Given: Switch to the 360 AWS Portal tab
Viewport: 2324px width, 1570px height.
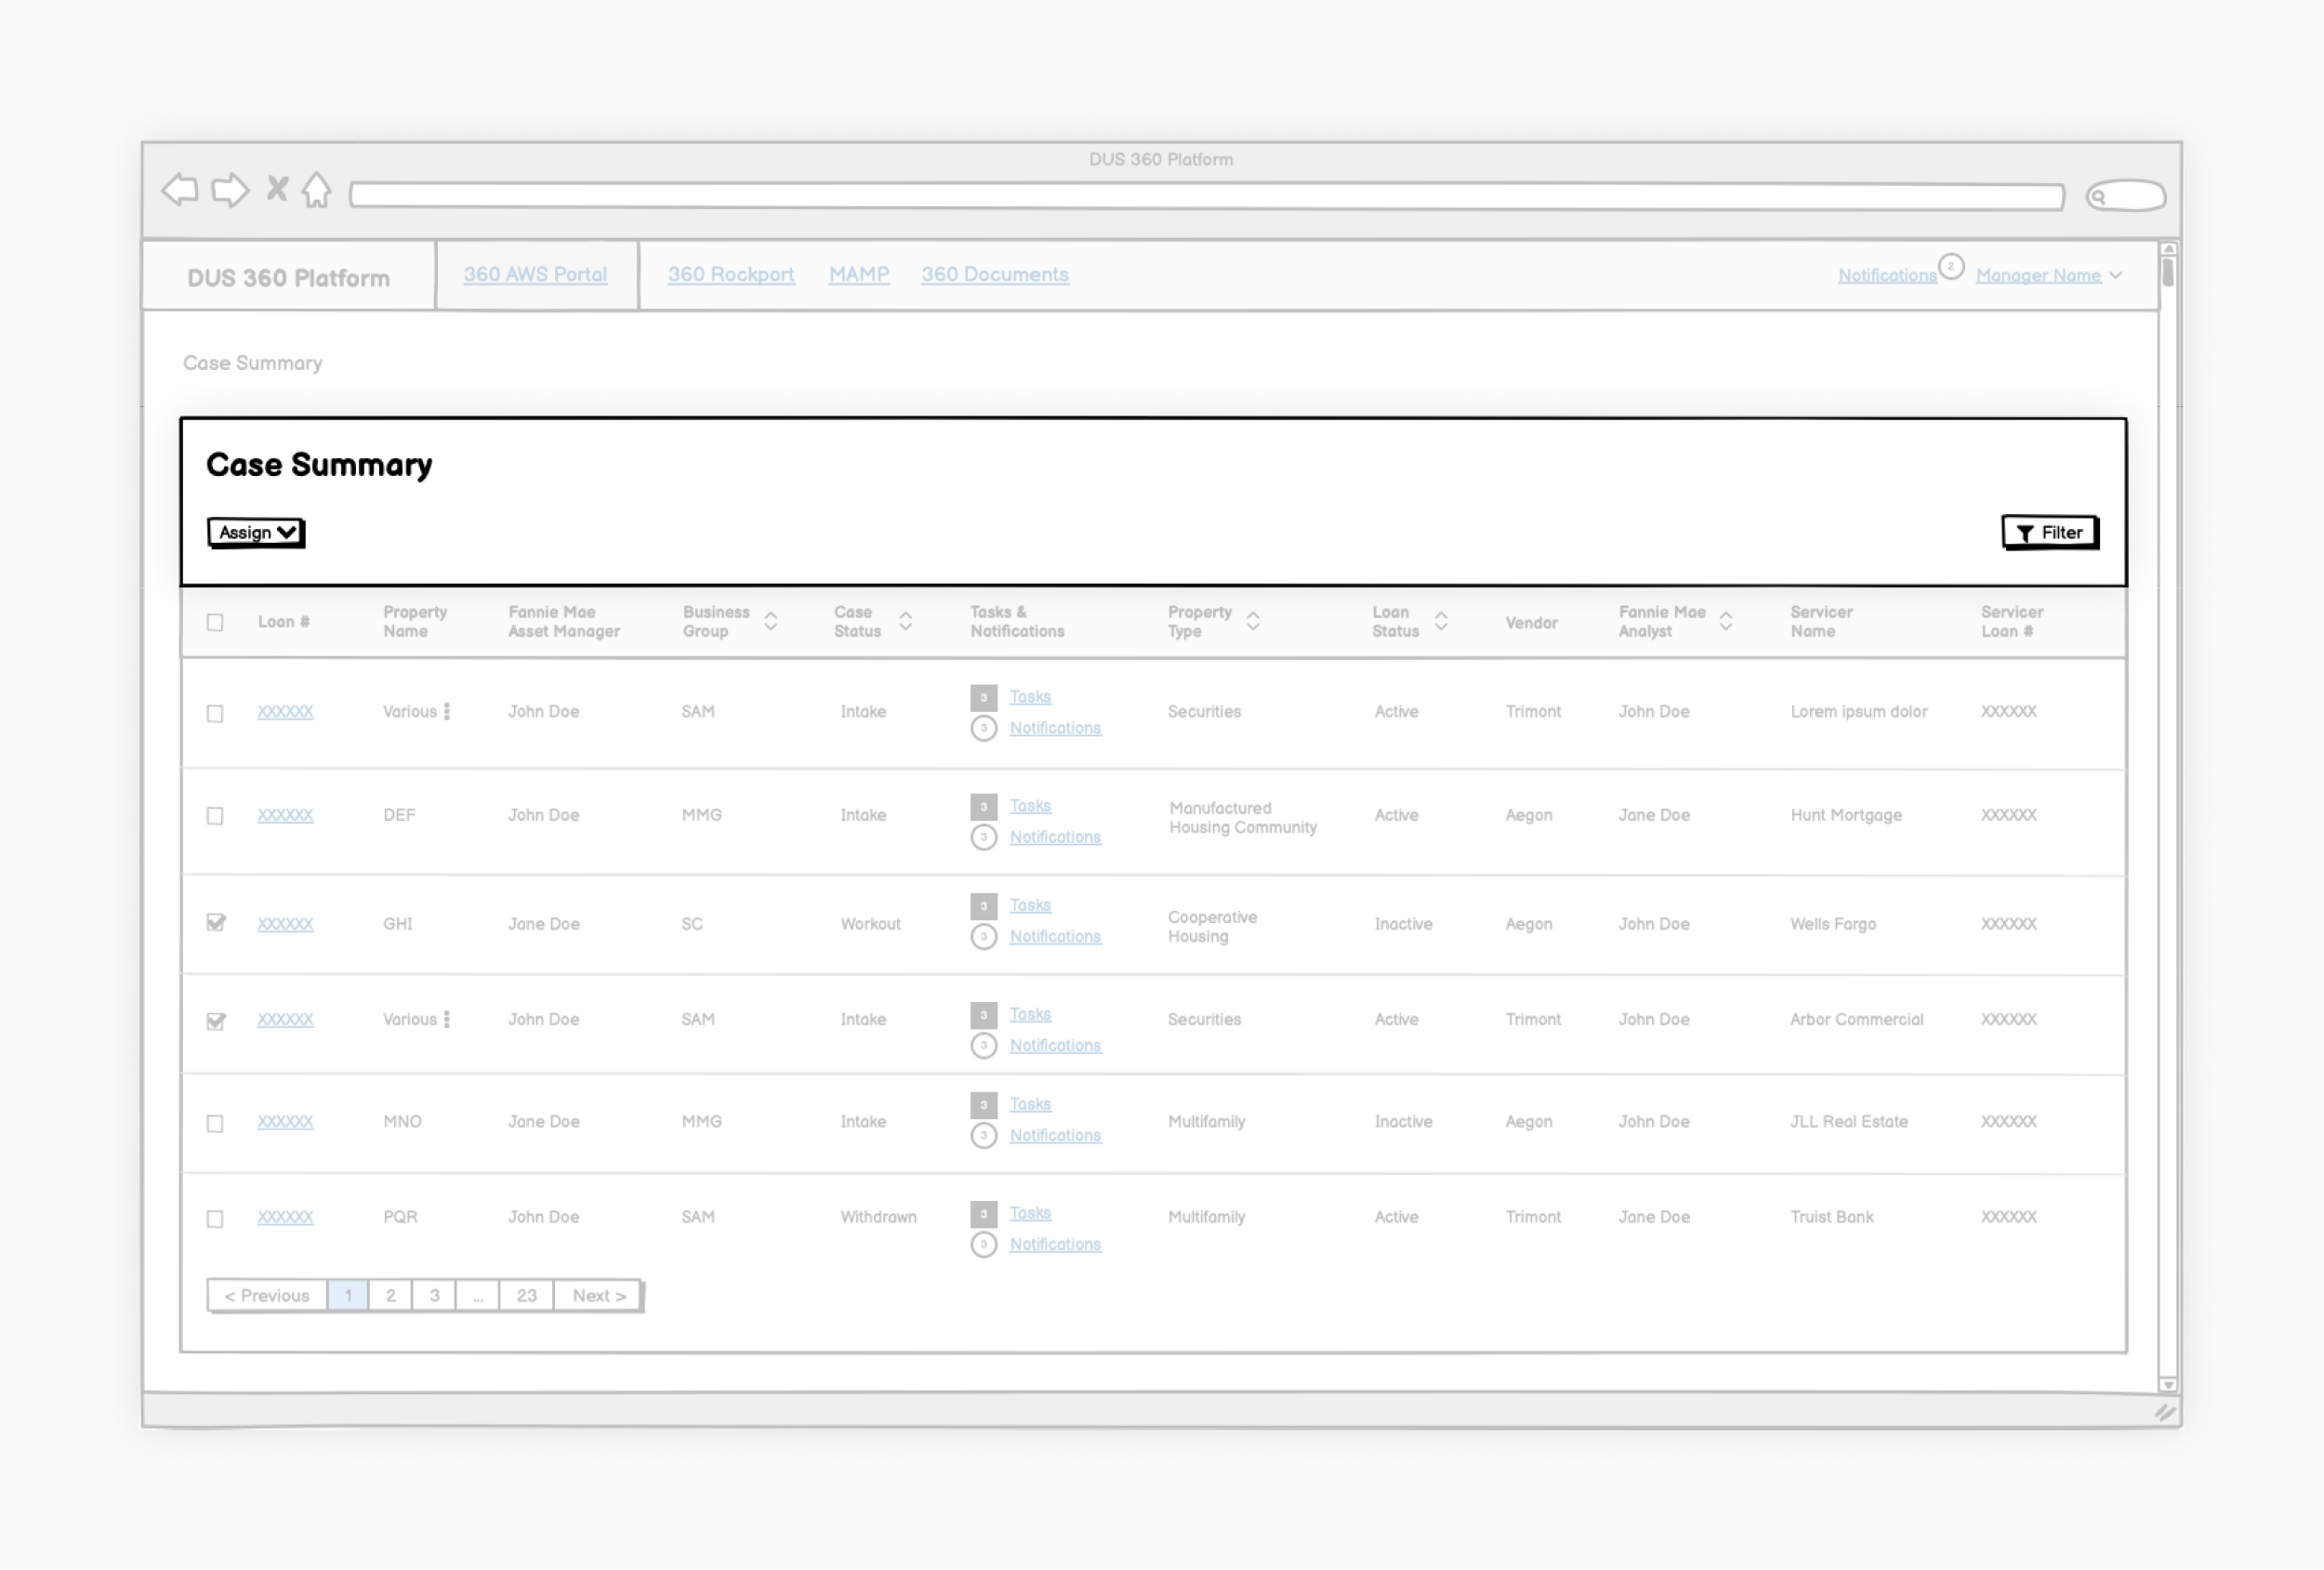Looking at the screenshot, I should coord(535,274).
